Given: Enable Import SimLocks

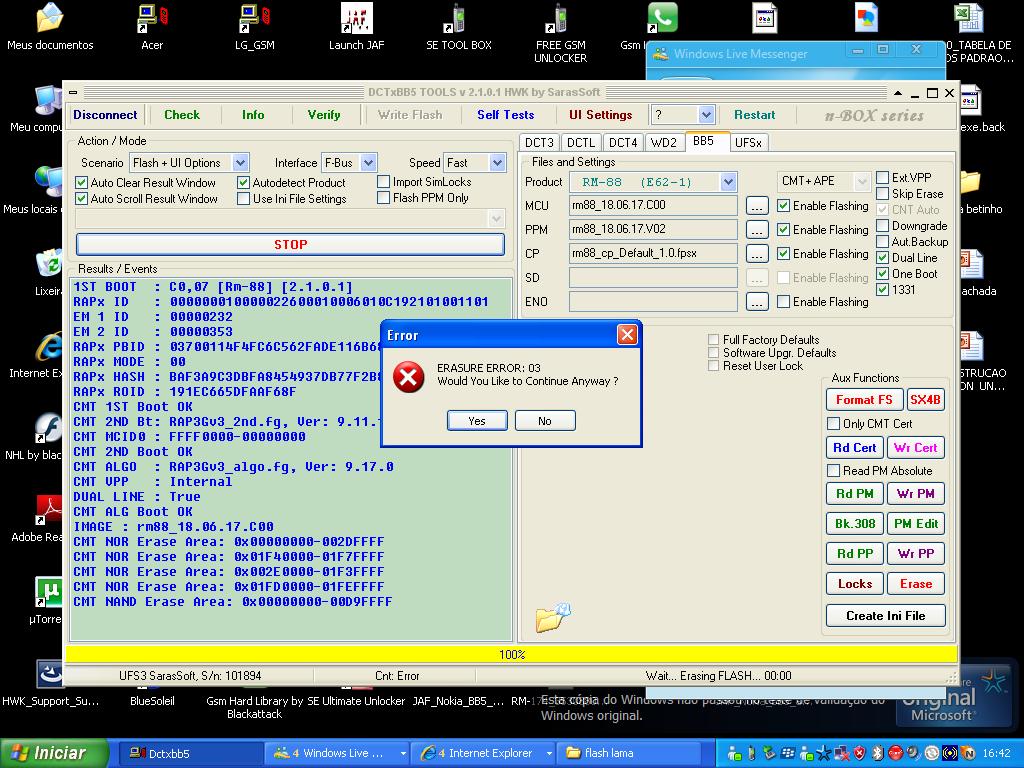Looking at the screenshot, I should (x=383, y=182).
